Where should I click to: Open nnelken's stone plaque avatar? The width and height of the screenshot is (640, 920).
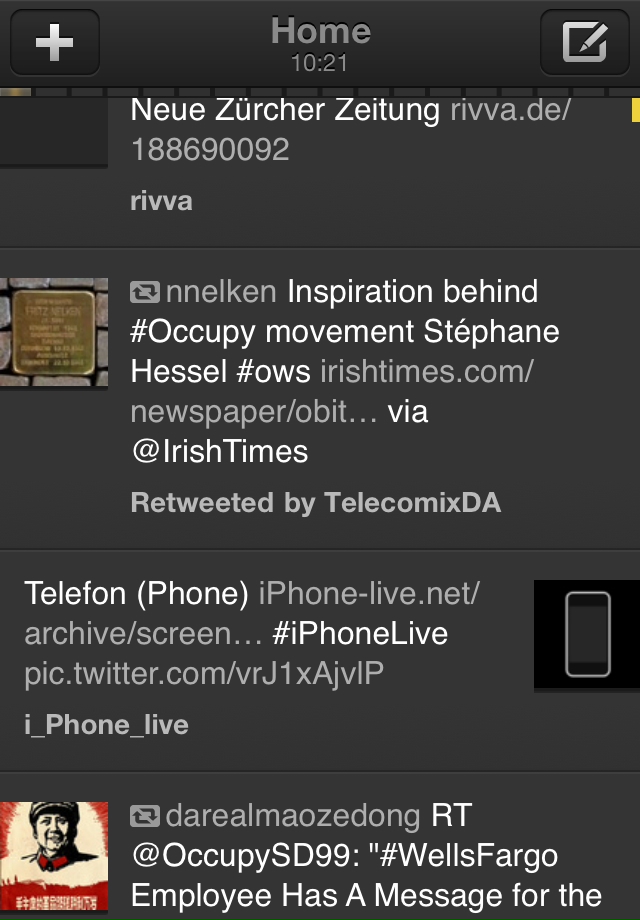point(54,332)
